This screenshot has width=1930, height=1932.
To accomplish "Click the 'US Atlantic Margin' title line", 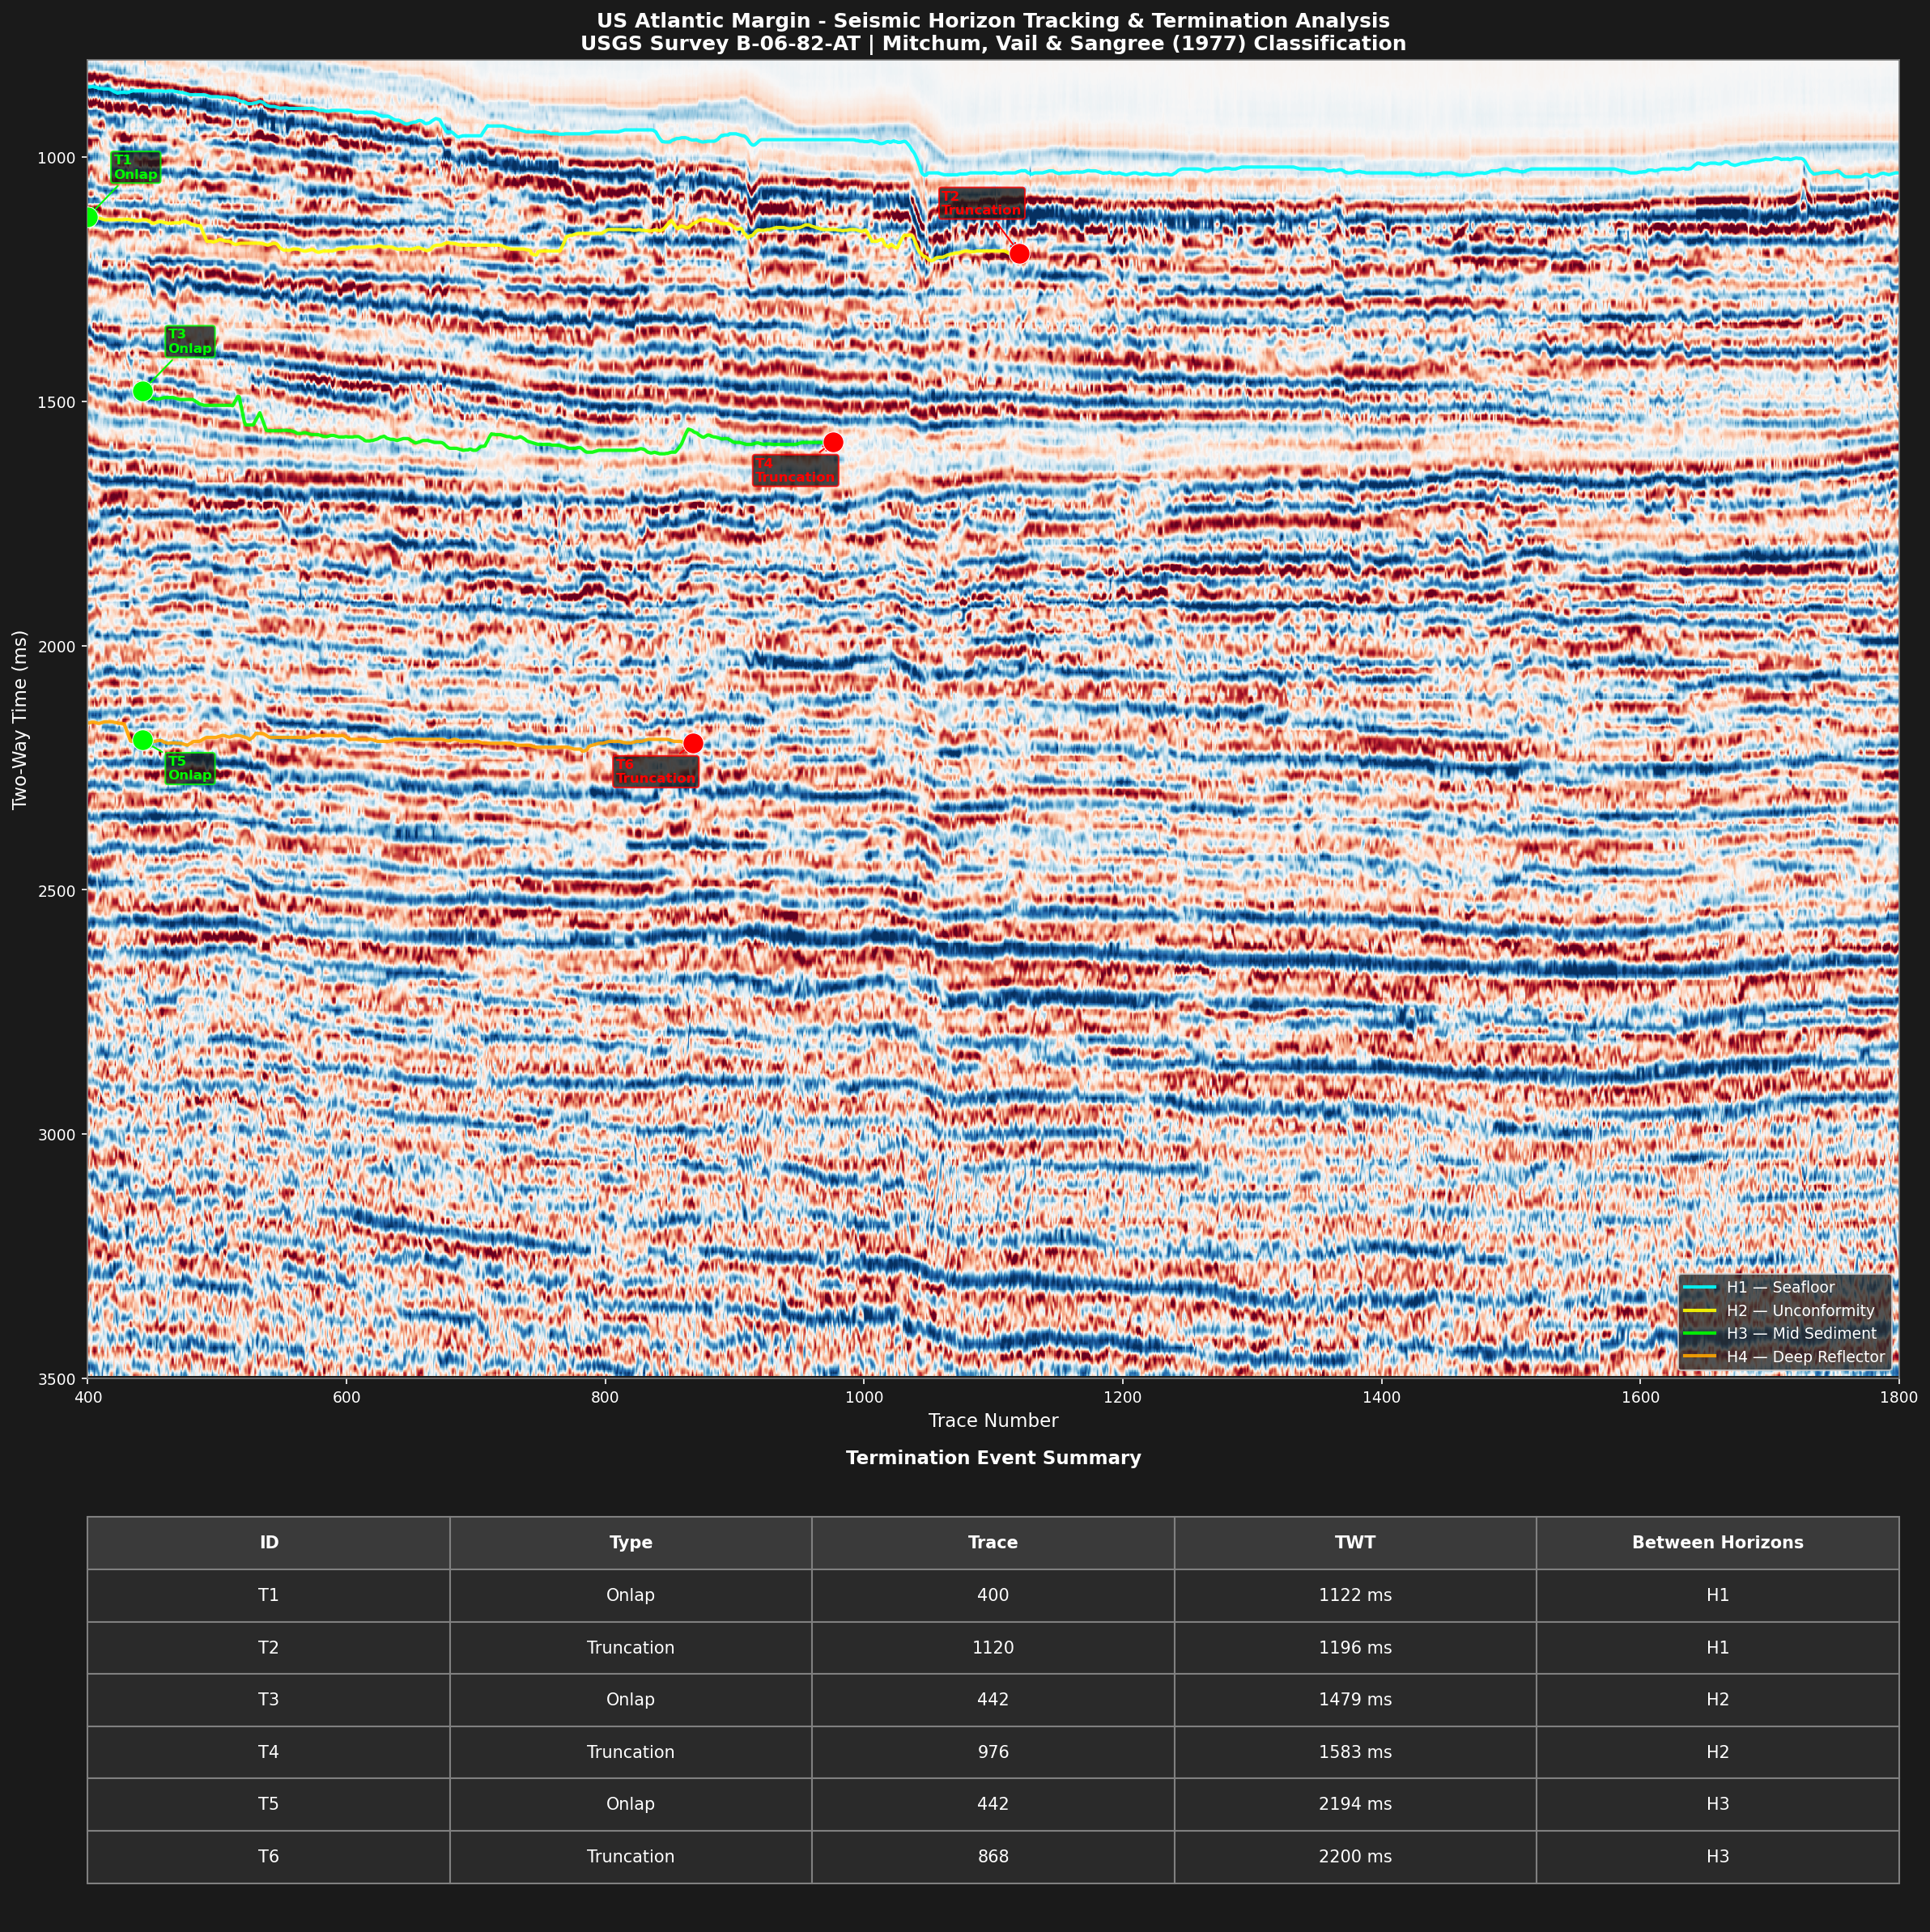I will pos(993,21).
